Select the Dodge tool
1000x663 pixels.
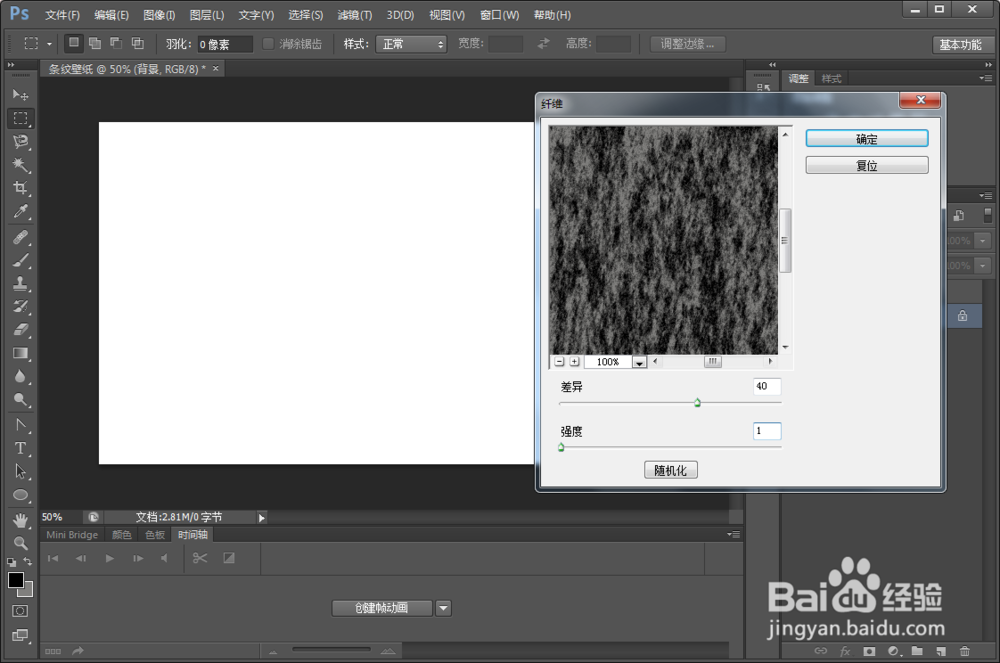pos(20,400)
